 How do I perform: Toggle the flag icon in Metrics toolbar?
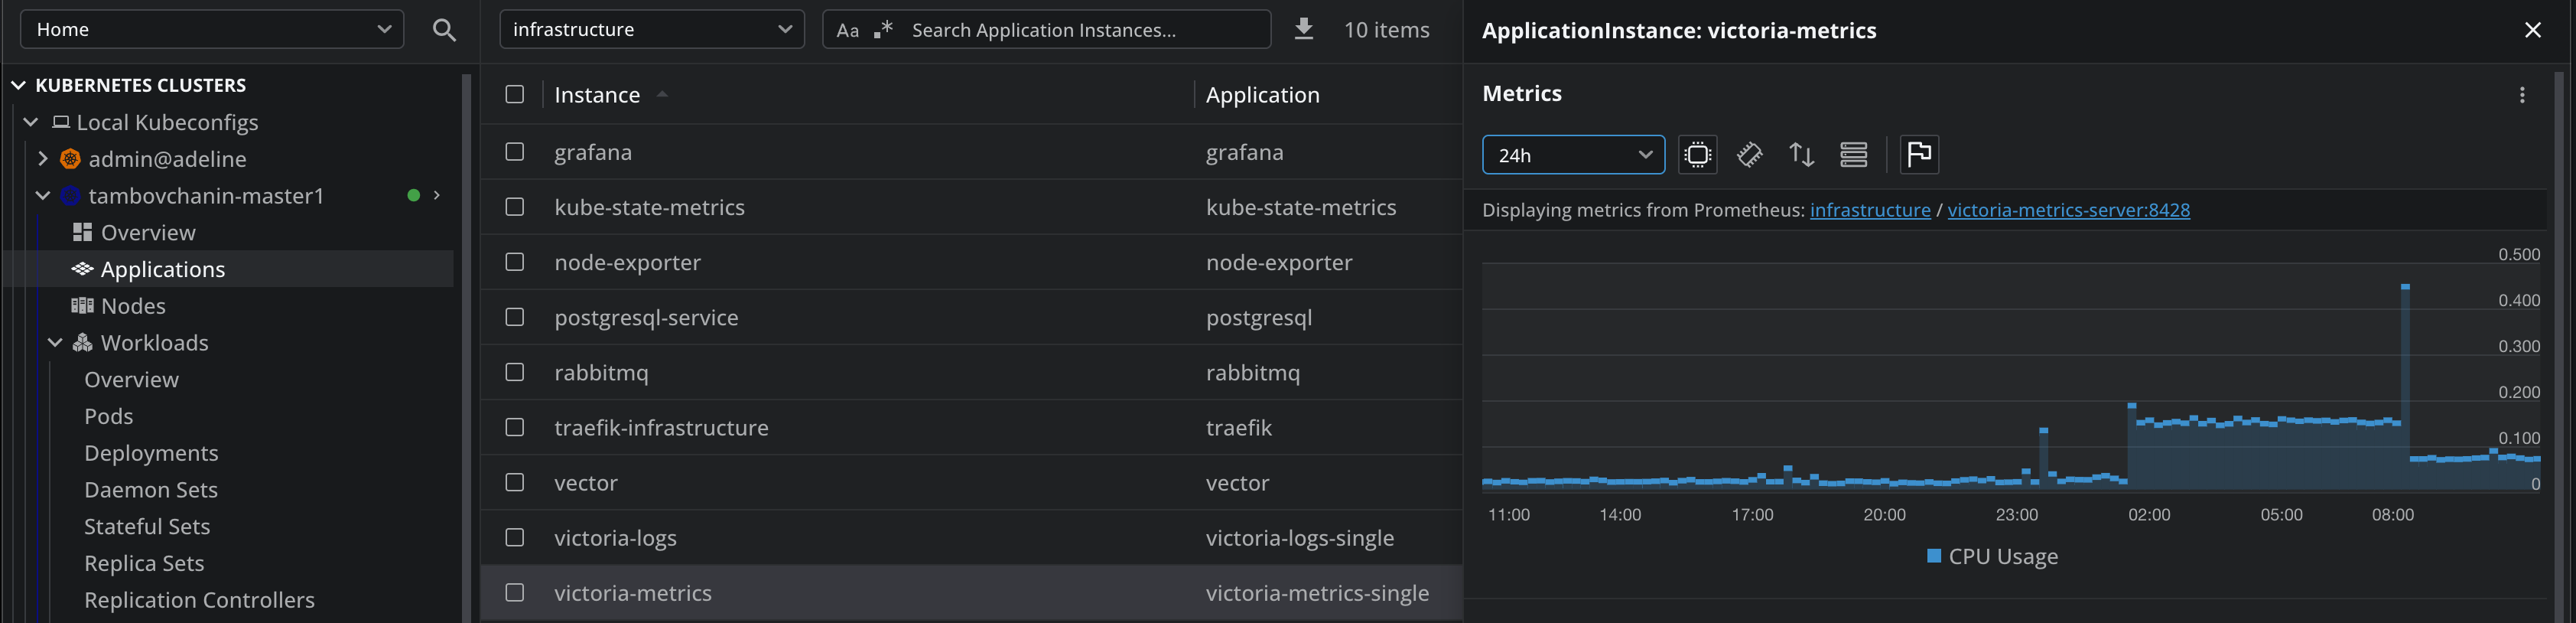click(x=1918, y=155)
